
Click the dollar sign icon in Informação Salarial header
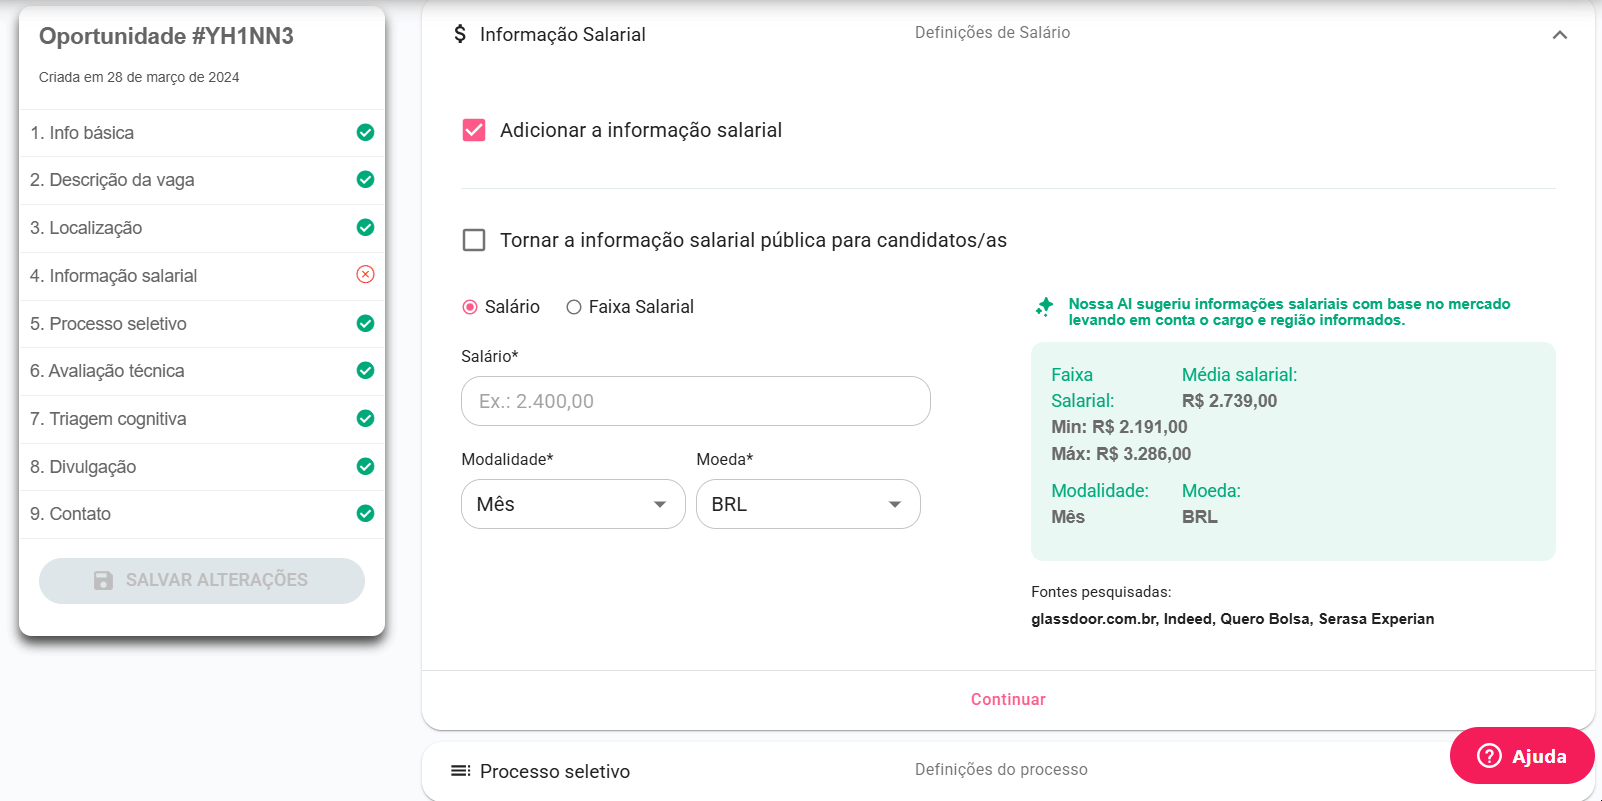[x=460, y=34]
